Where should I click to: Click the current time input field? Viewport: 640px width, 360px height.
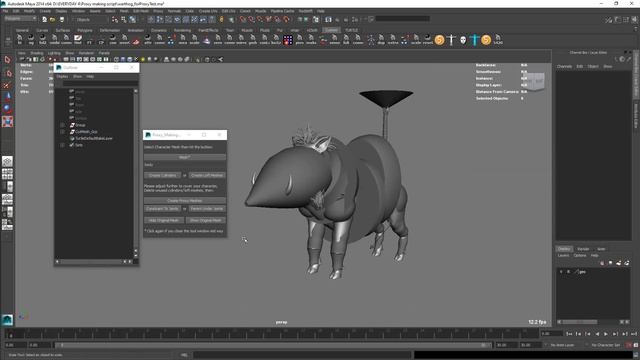coord(552,334)
